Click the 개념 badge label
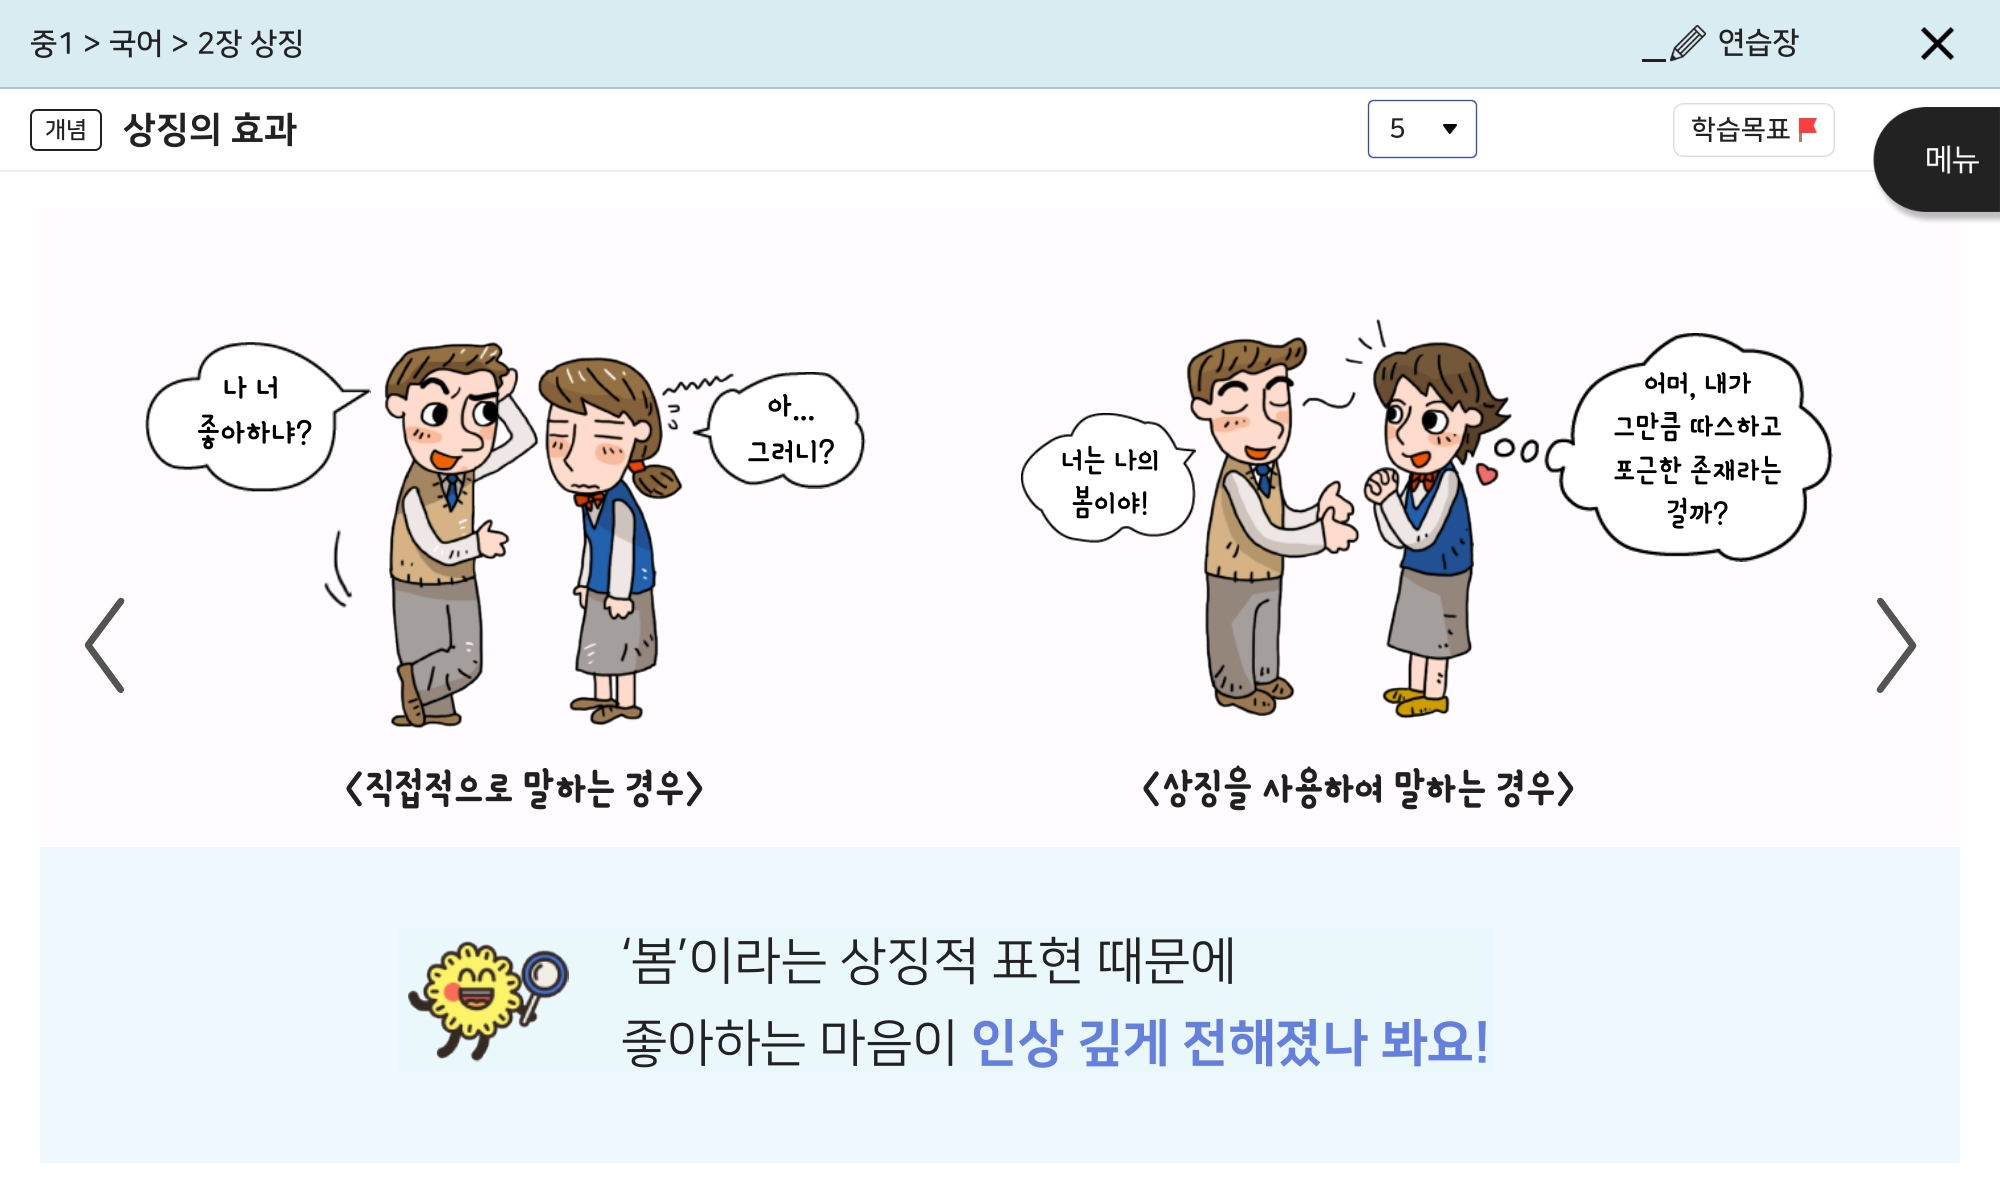Viewport: 2000px width, 1200px height. (x=66, y=130)
